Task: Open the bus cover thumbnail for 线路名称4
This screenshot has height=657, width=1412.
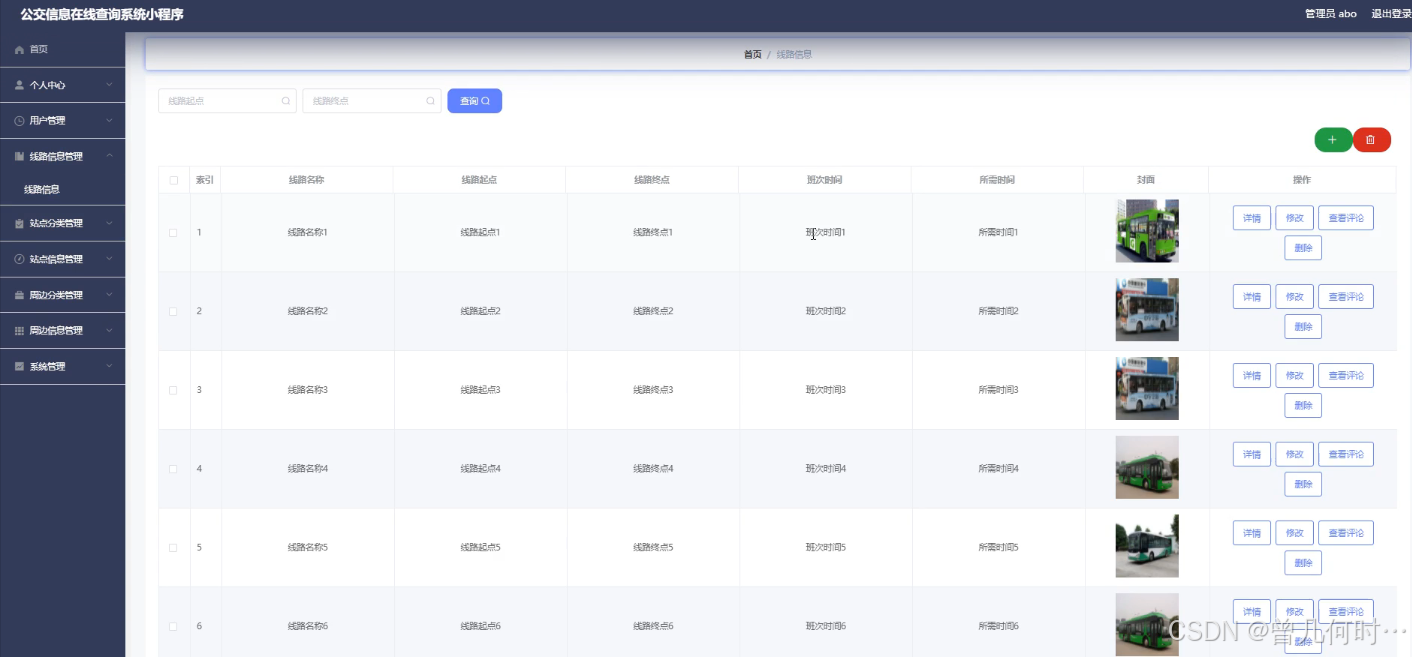Action: coord(1147,467)
